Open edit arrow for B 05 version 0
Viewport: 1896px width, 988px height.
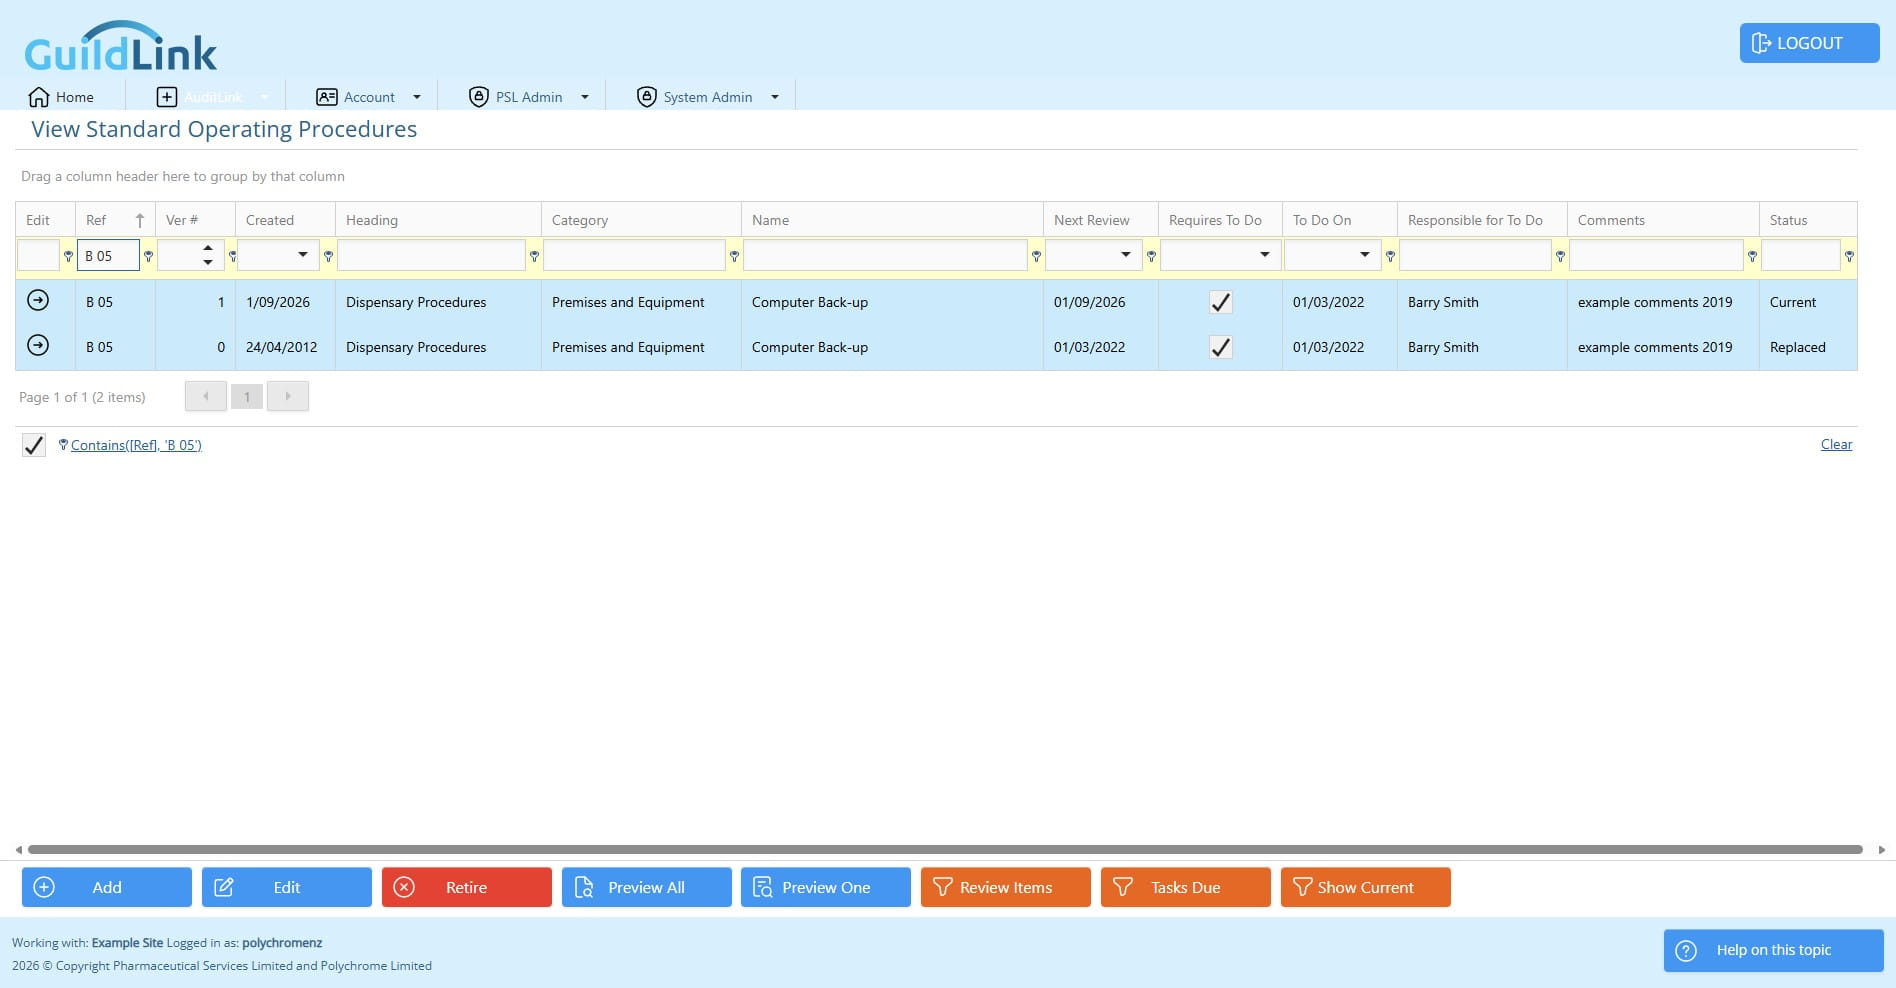[38, 345]
